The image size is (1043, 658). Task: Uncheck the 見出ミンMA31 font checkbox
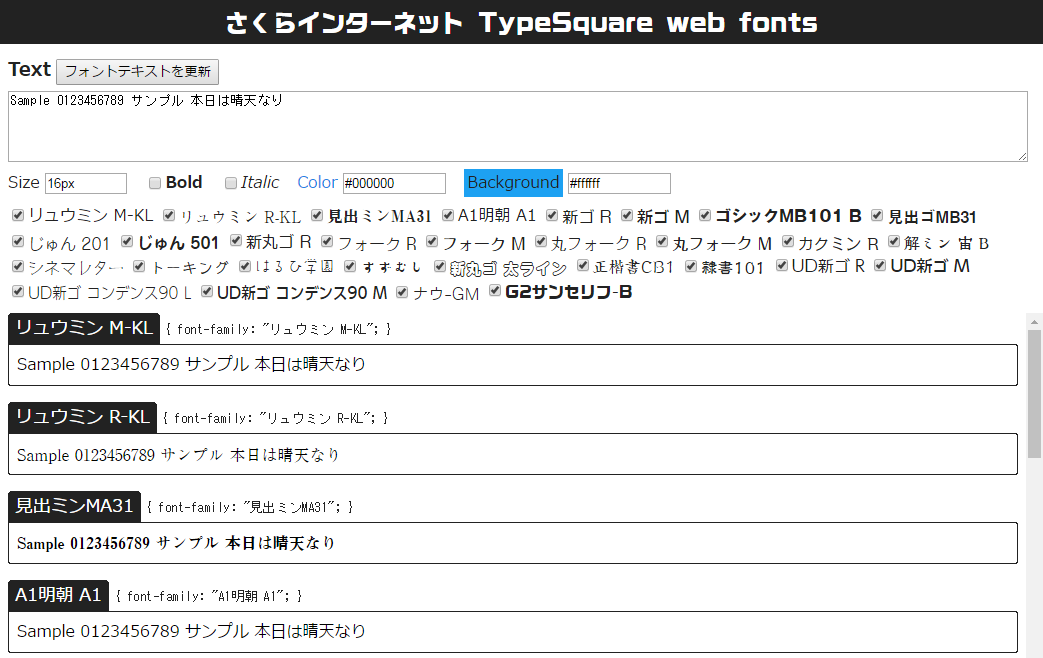tap(317, 215)
